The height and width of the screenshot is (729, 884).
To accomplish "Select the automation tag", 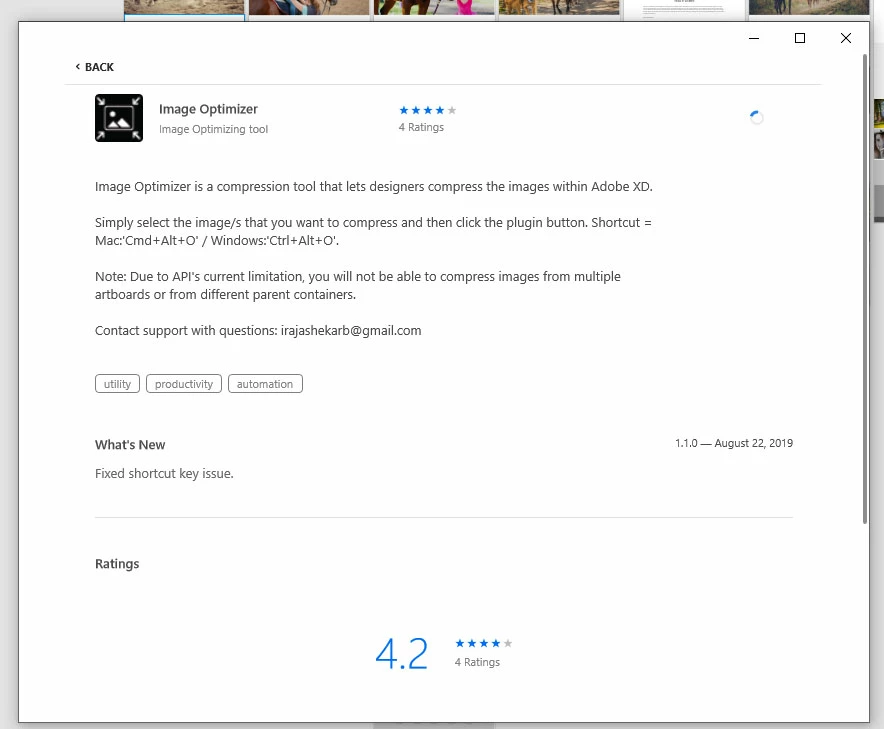I will click(x=265, y=384).
